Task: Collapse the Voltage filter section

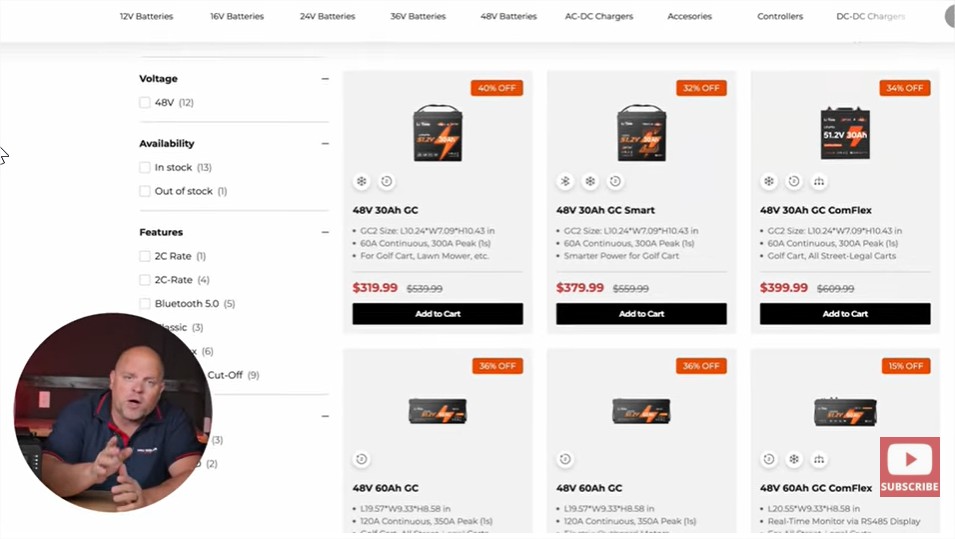Action: 325,79
